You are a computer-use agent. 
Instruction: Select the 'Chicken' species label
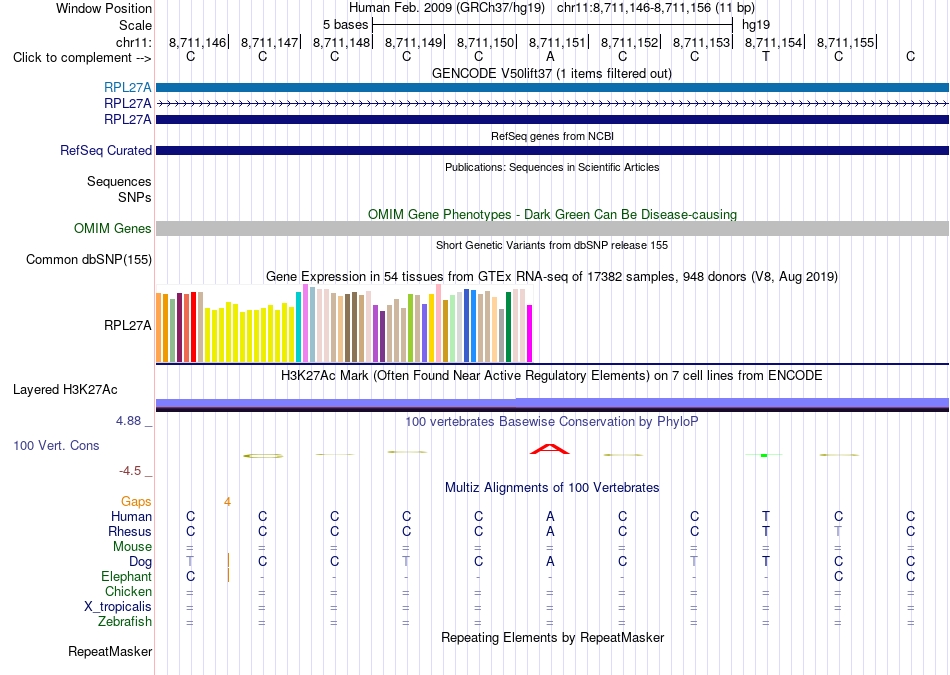[x=128, y=591]
